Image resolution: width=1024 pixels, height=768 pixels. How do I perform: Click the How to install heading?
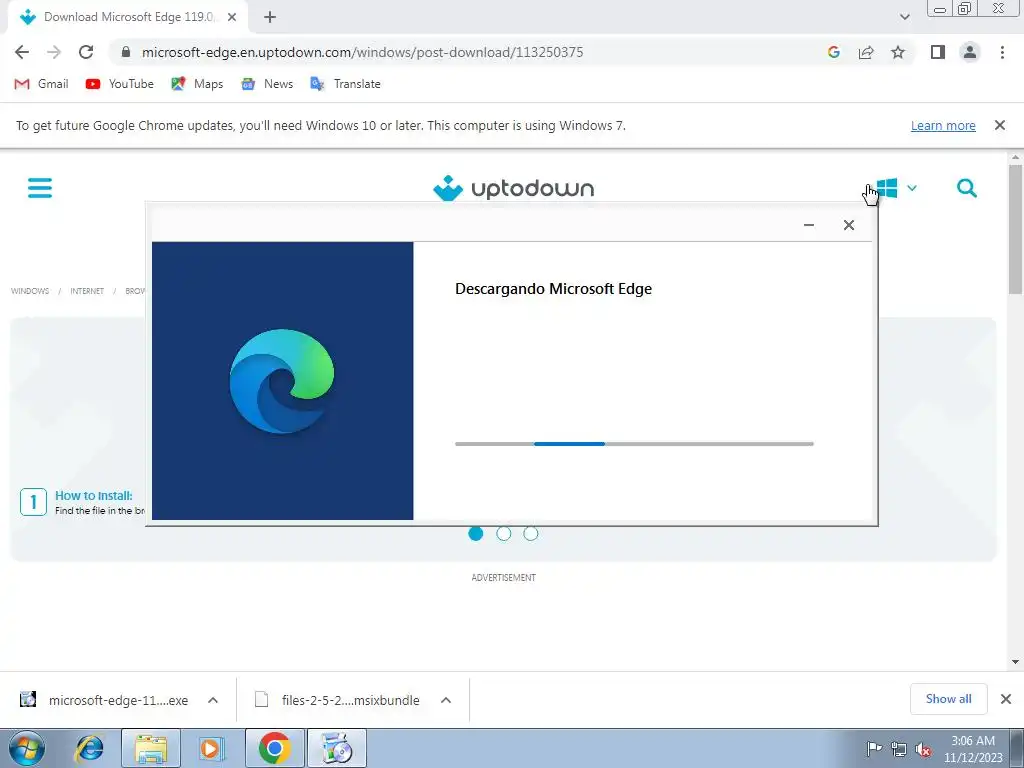[x=93, y=496]
